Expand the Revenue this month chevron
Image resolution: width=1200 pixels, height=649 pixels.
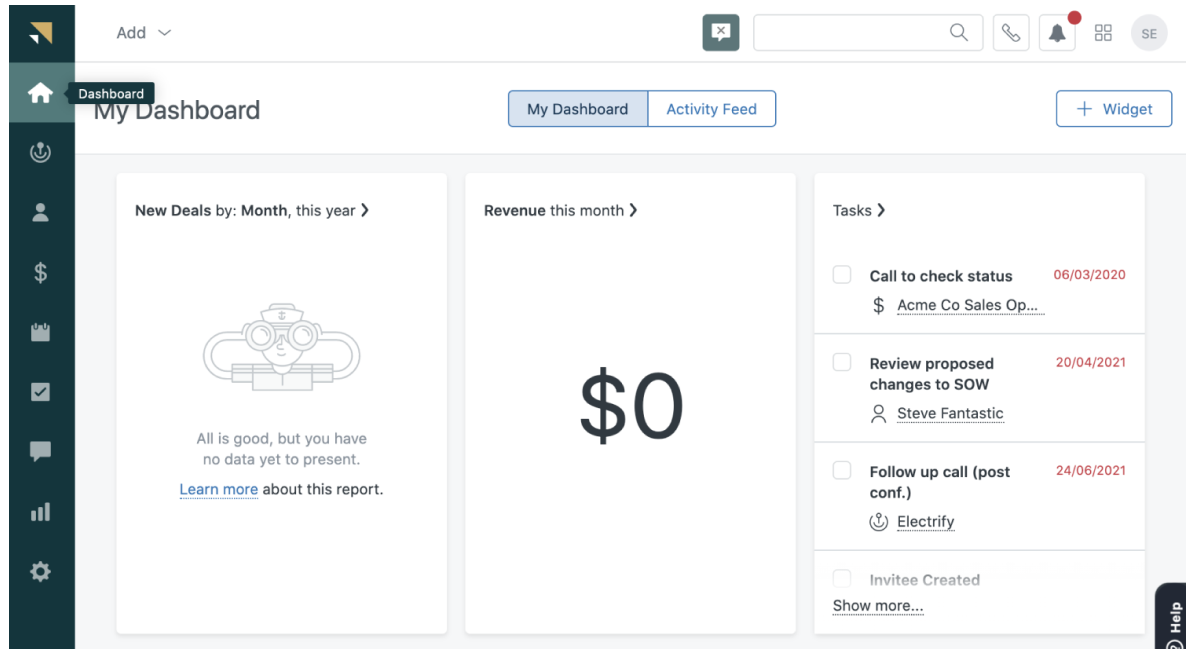pos(633,210)
